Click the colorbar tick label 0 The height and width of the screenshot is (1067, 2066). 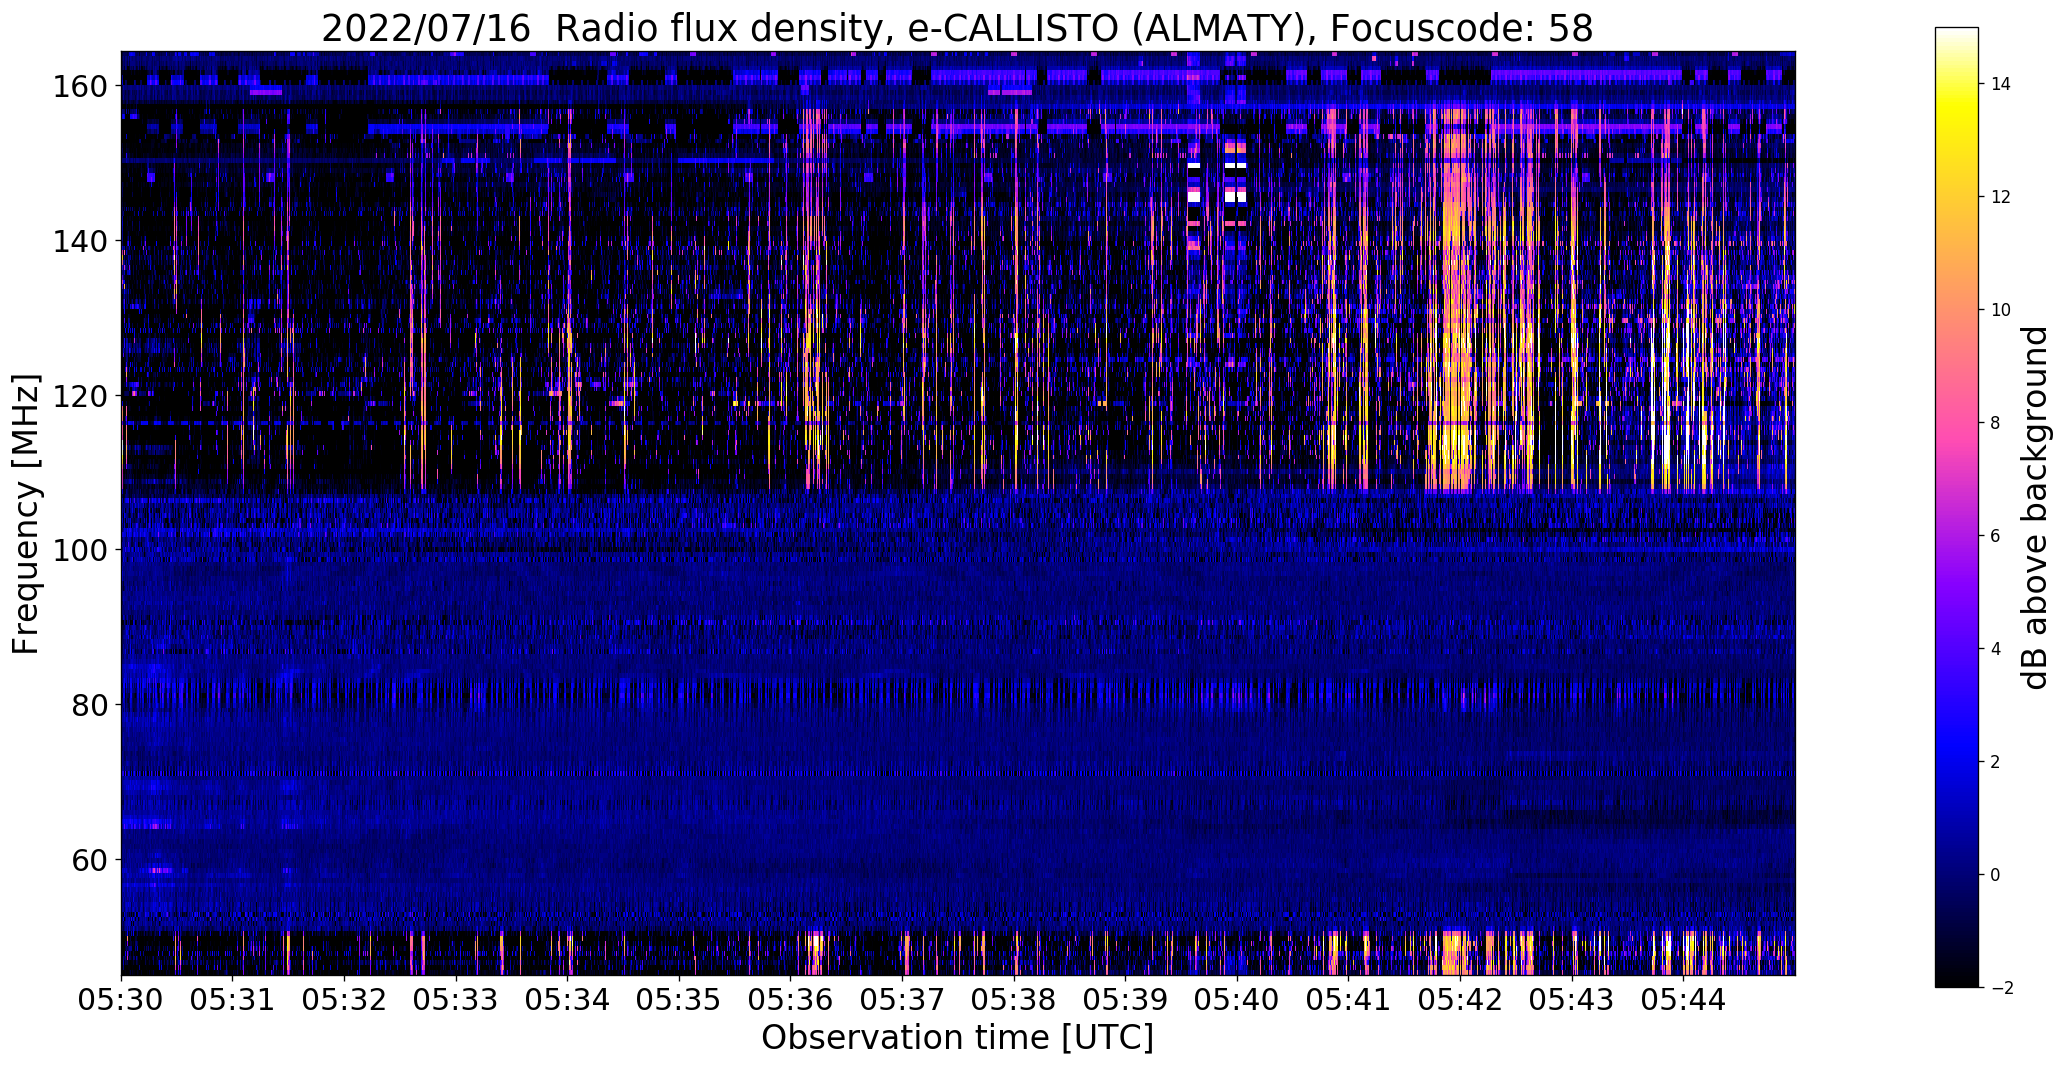point(1996,875)
